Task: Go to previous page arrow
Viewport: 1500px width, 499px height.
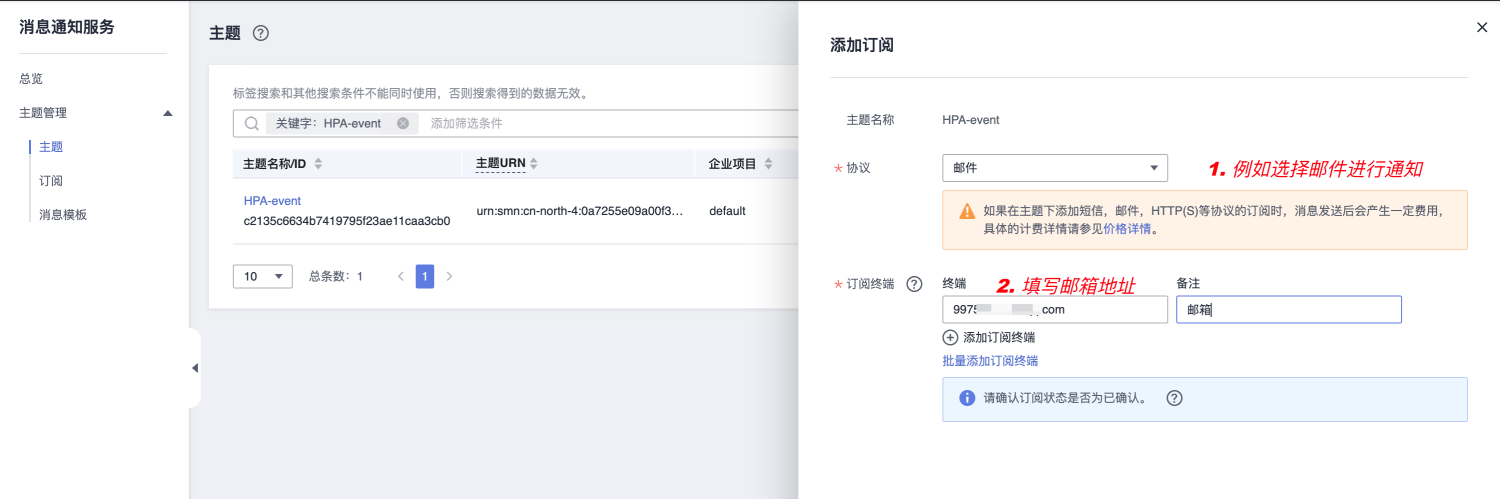Action: pyautogui.click(x=401, y=276)
